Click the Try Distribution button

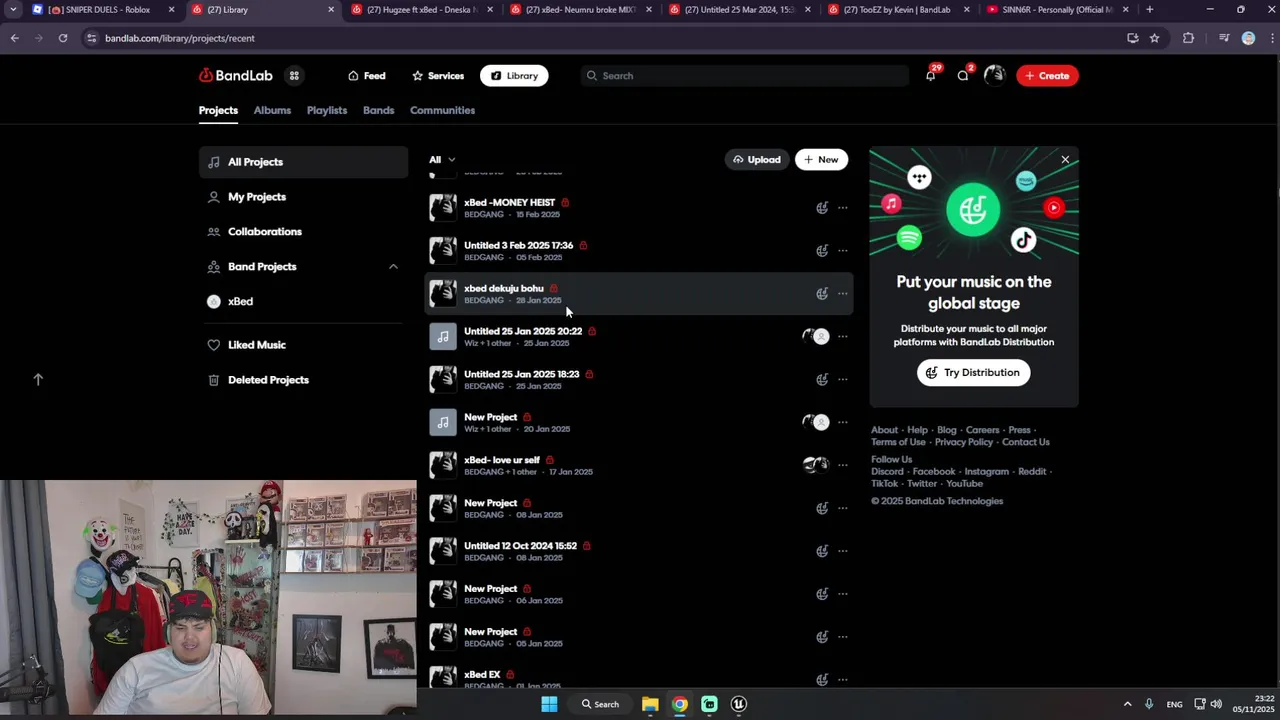pos(973,373)
